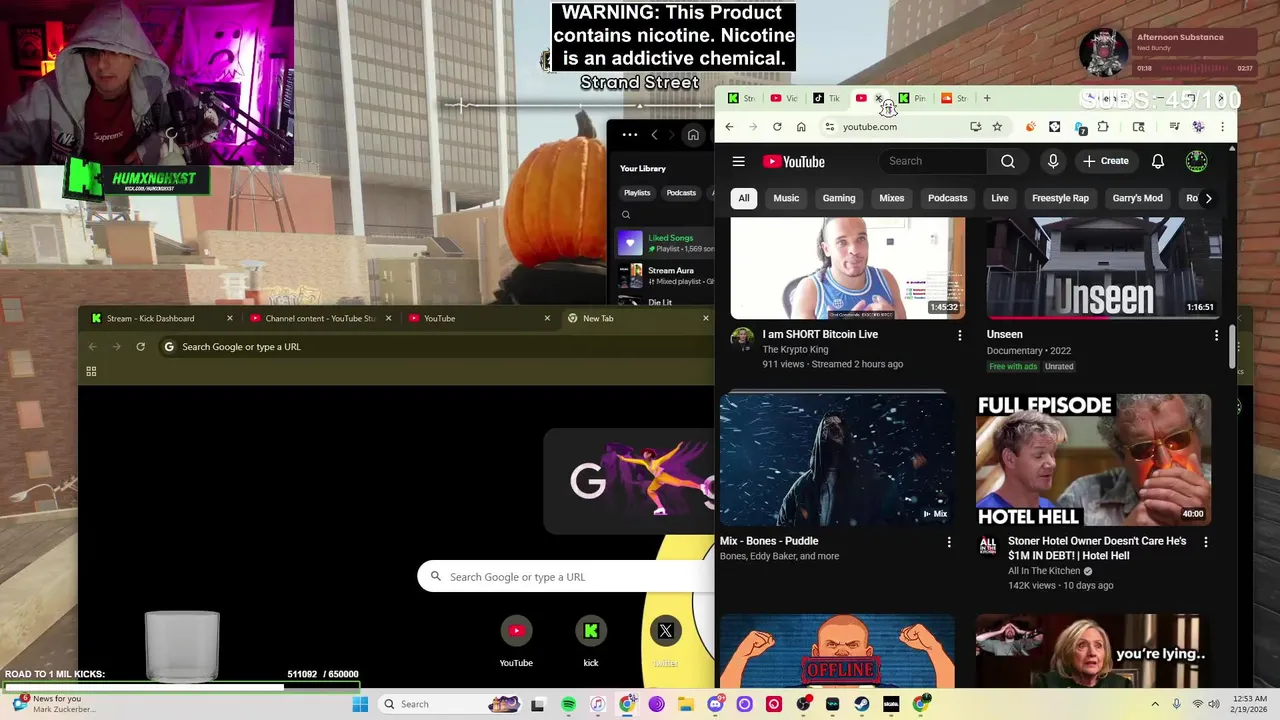Viewport: 1280px width, 720px height.
Task: Open the Spotify three-dot menu
Action: point(629,135)
